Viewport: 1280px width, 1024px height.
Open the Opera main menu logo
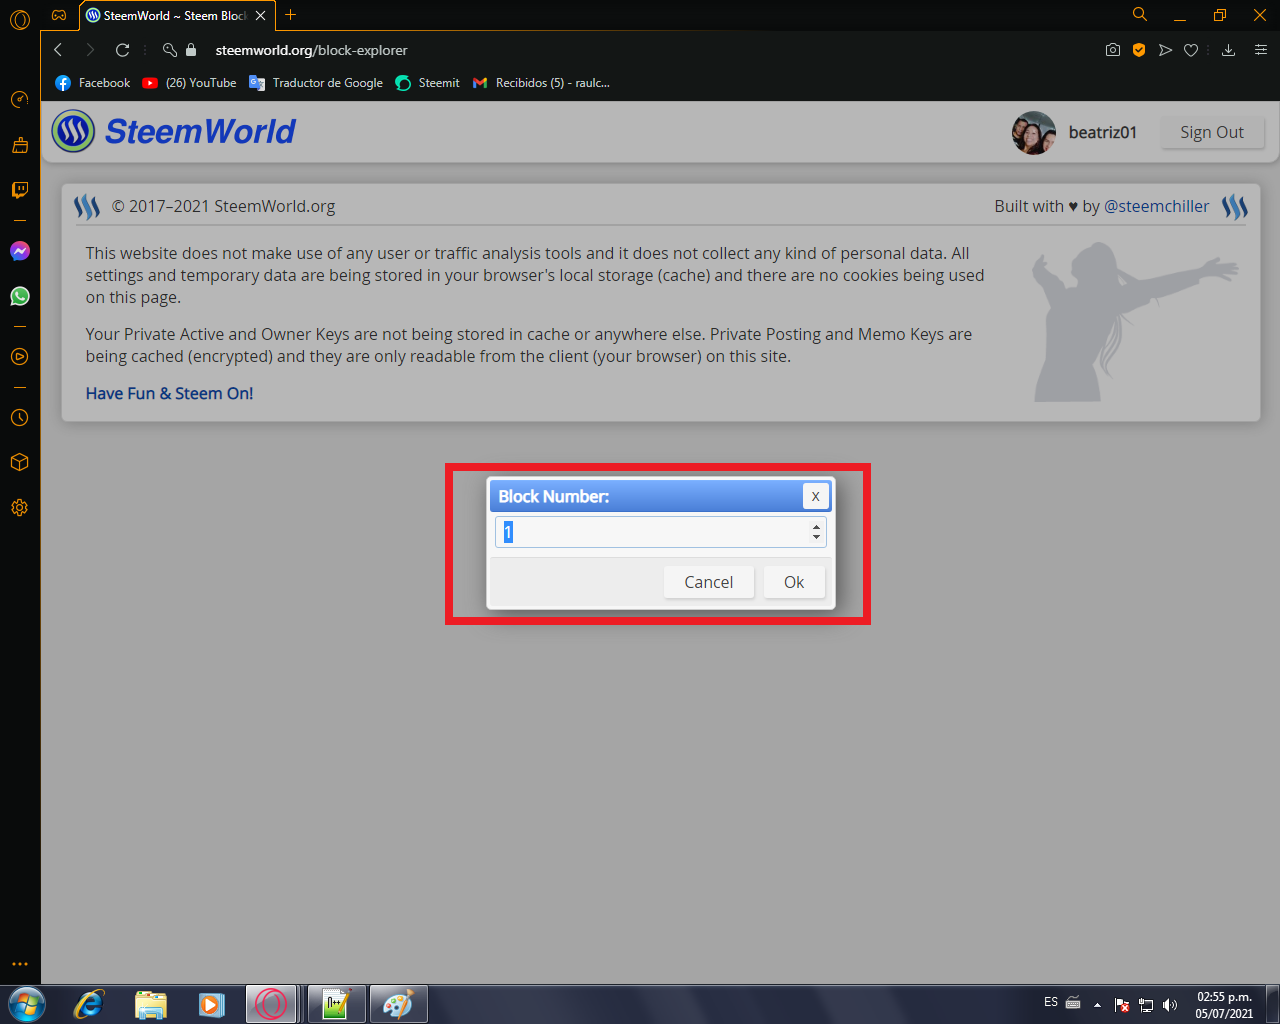pyautogui.click(x=20, y=18)
